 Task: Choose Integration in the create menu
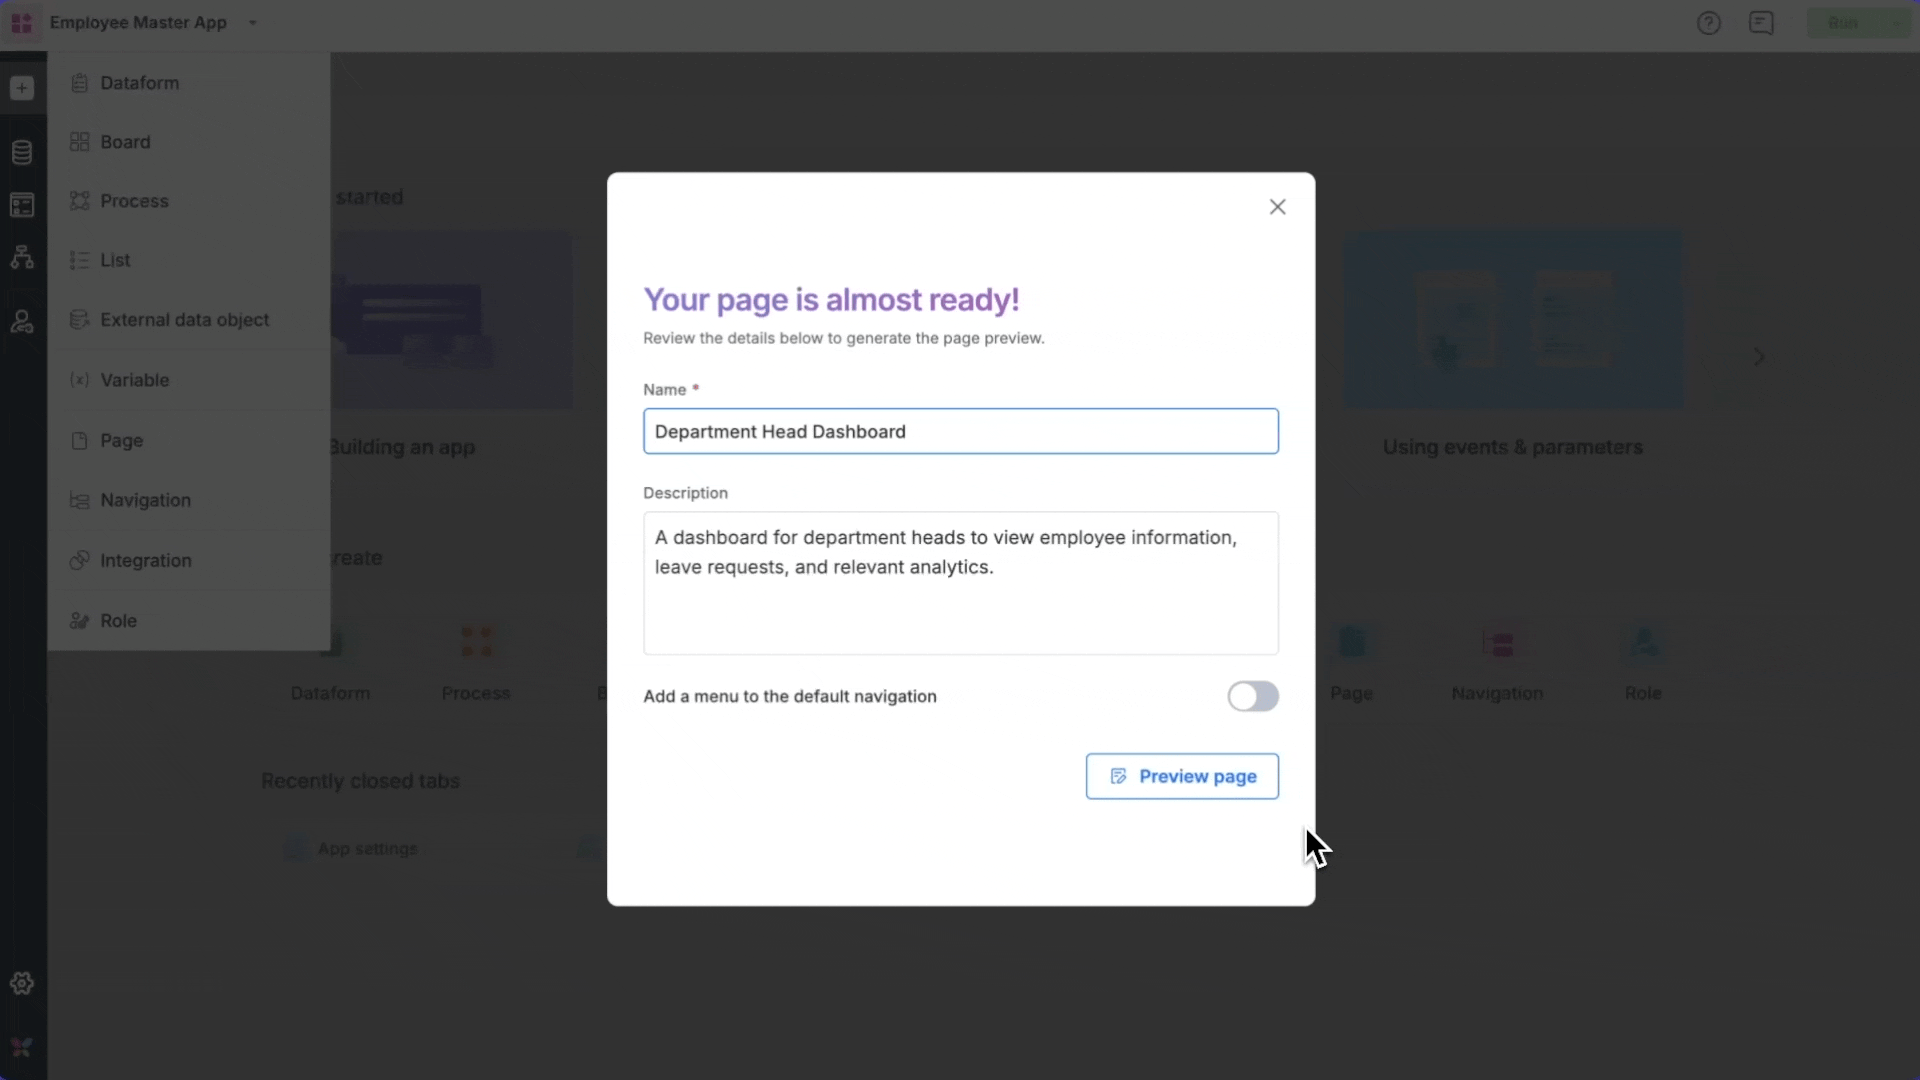pyautogui.click(x=145, y=561)
